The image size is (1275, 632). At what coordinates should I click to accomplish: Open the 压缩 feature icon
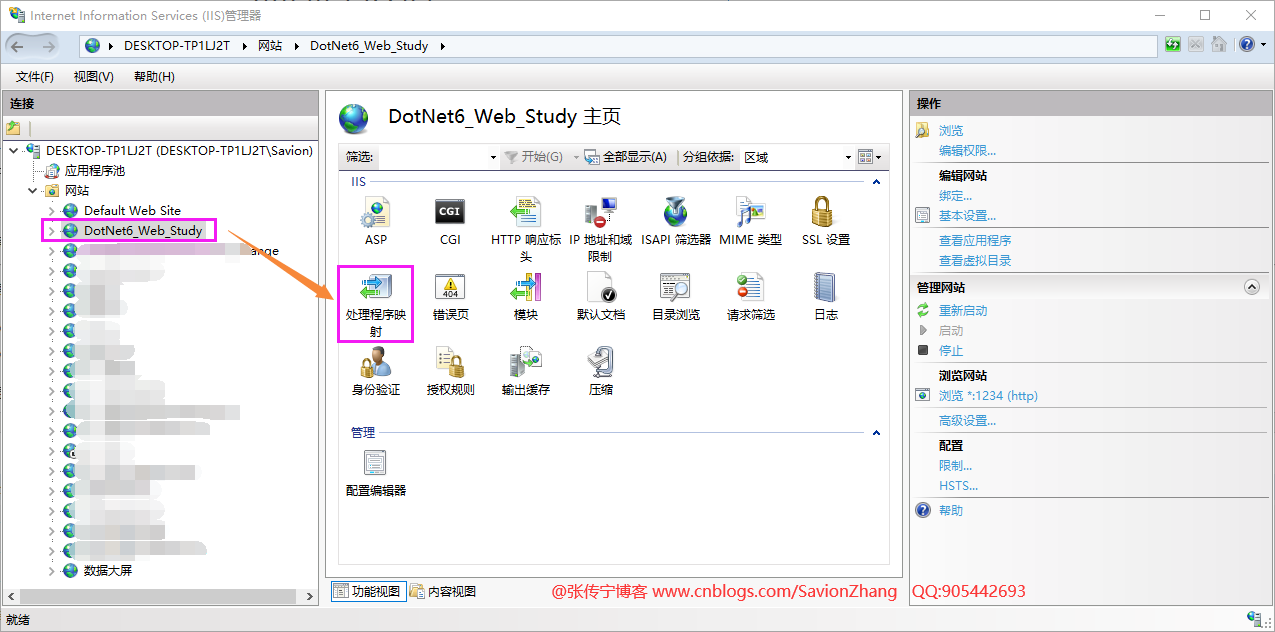(600, 363)
